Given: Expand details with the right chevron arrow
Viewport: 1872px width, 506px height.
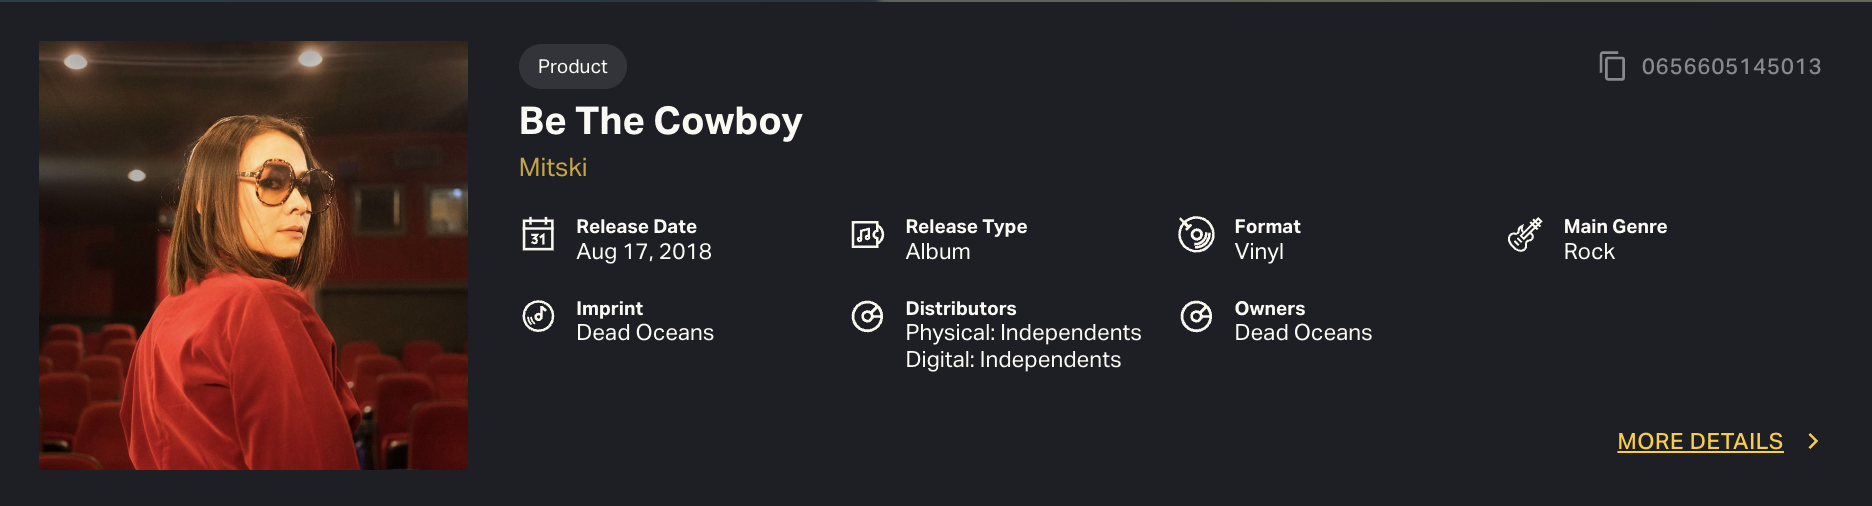Looking at the screenshot, I should point(1813,441).
